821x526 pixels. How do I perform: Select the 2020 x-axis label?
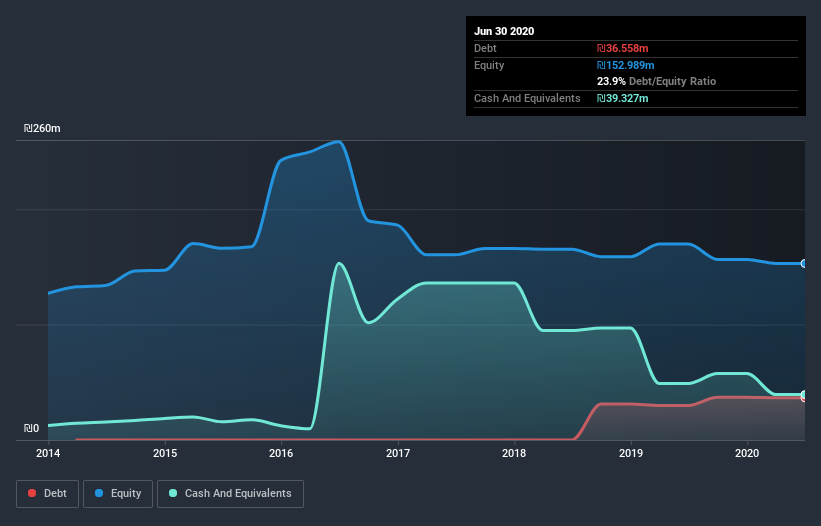747,453
